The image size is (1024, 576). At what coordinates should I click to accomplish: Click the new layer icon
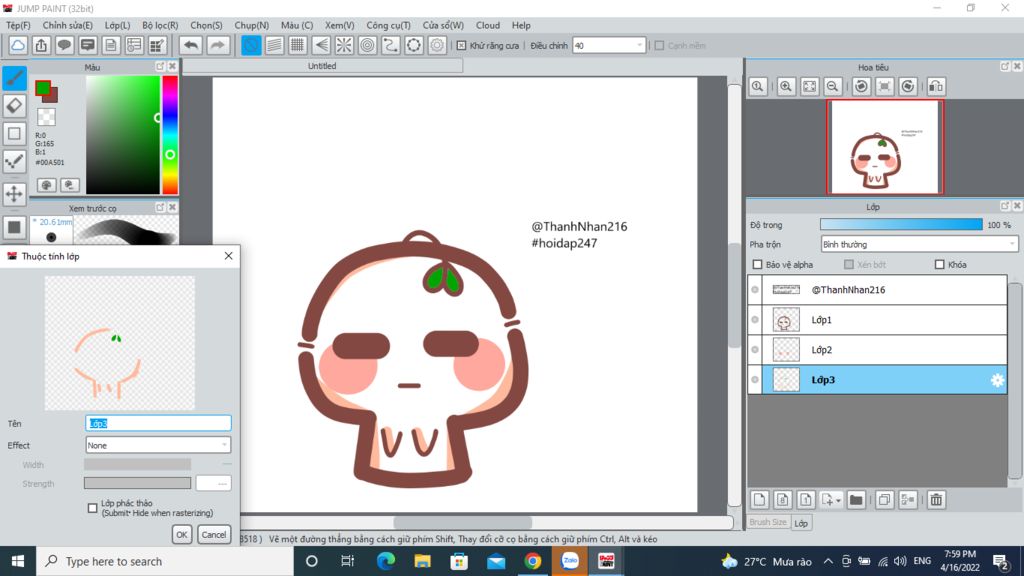click(759, 500)
